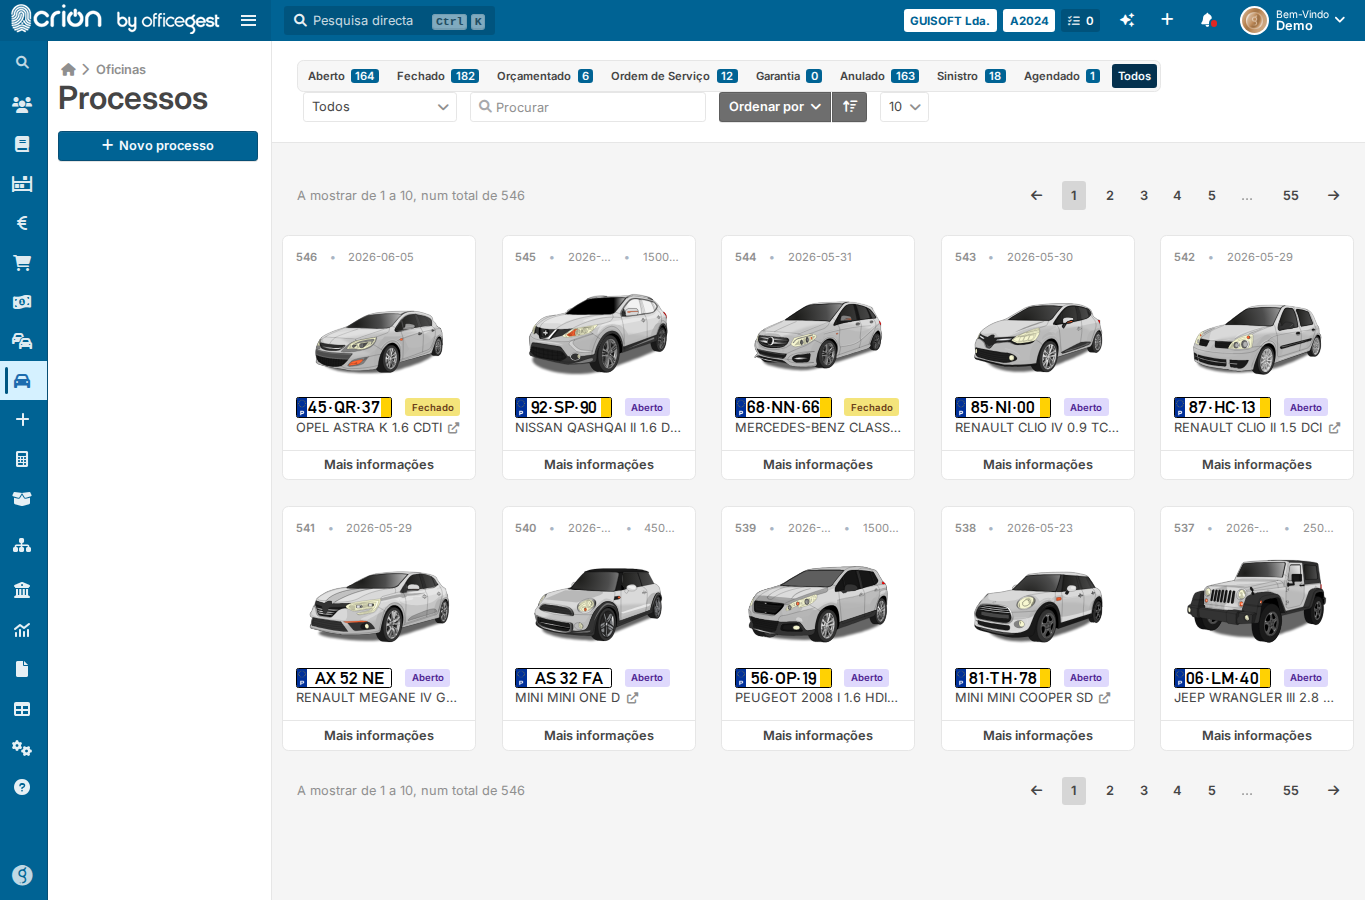Open the users group icon in sidebar
1365x900 pixels.
[x=22, y=104]
